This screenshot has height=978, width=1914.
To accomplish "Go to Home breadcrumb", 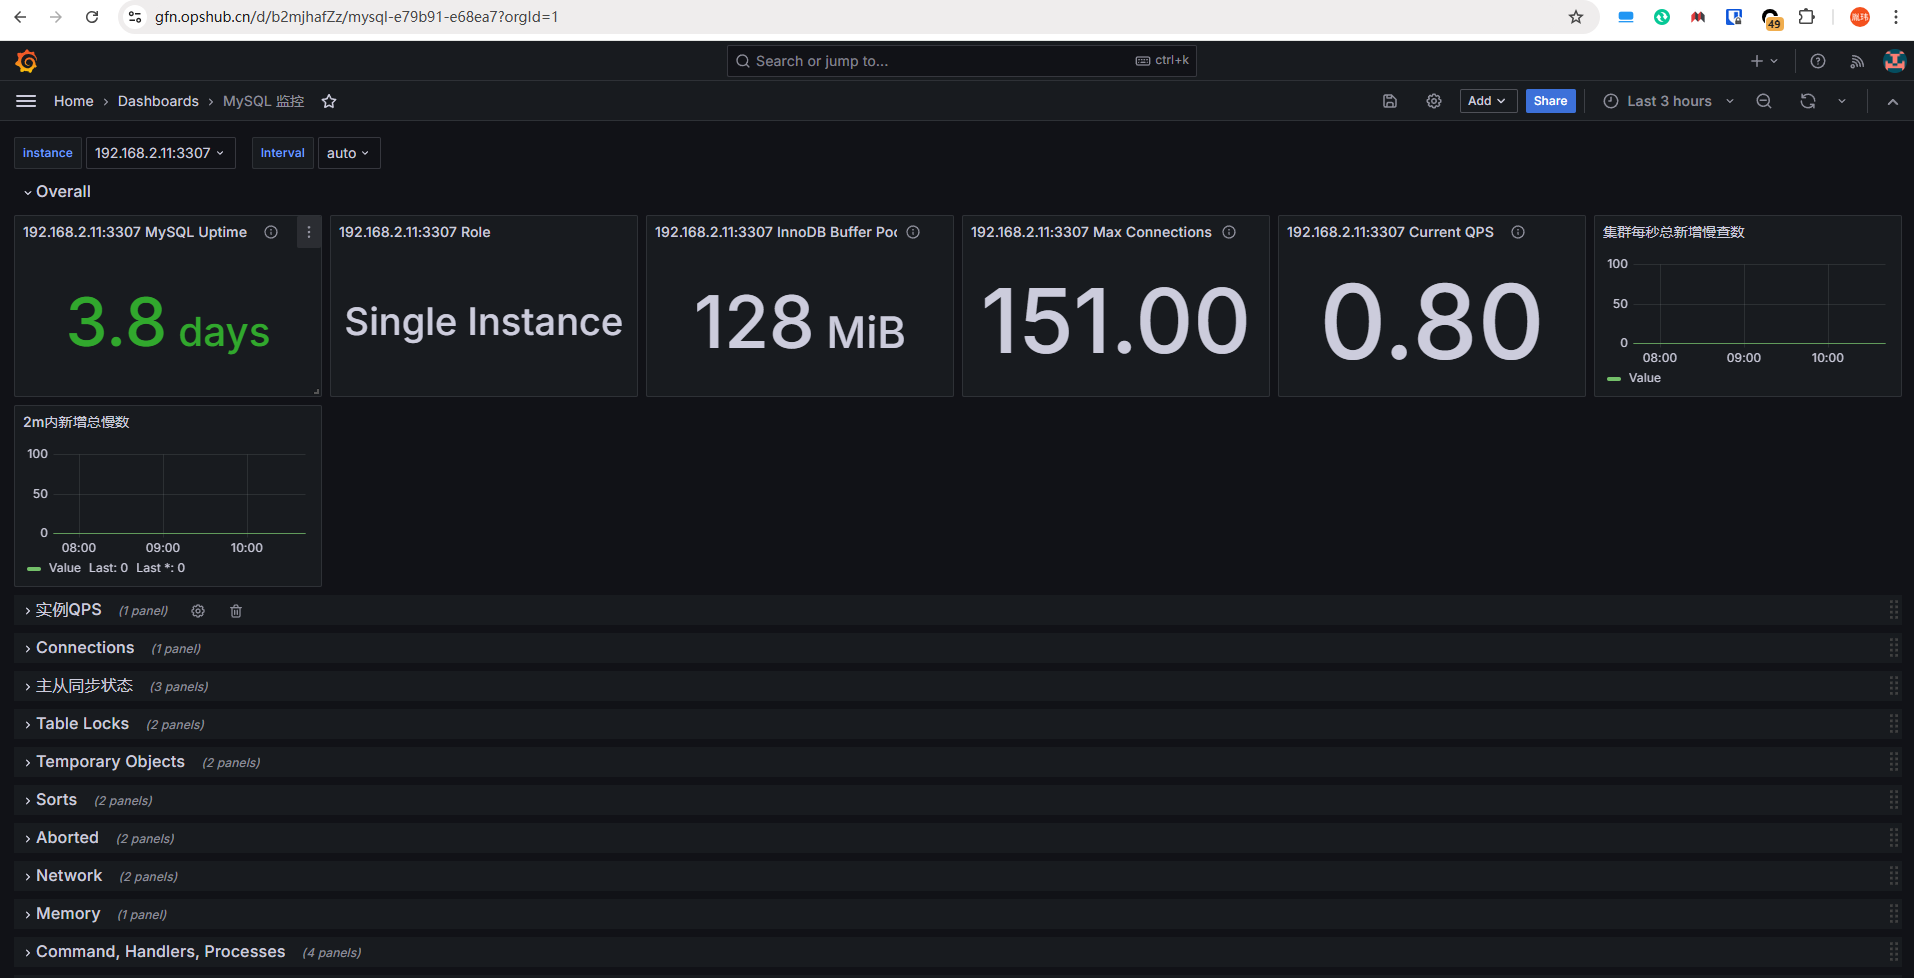I will point(73,101).
